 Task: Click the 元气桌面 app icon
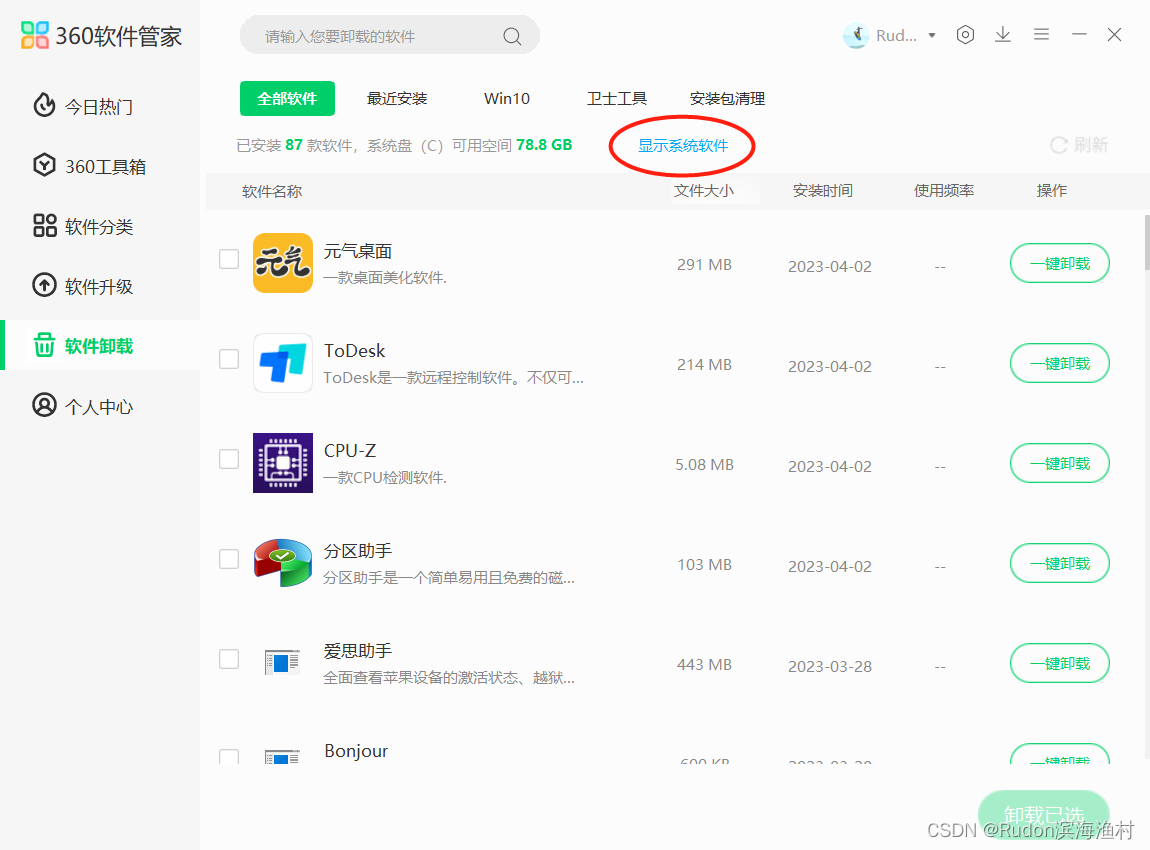[283, 263]
